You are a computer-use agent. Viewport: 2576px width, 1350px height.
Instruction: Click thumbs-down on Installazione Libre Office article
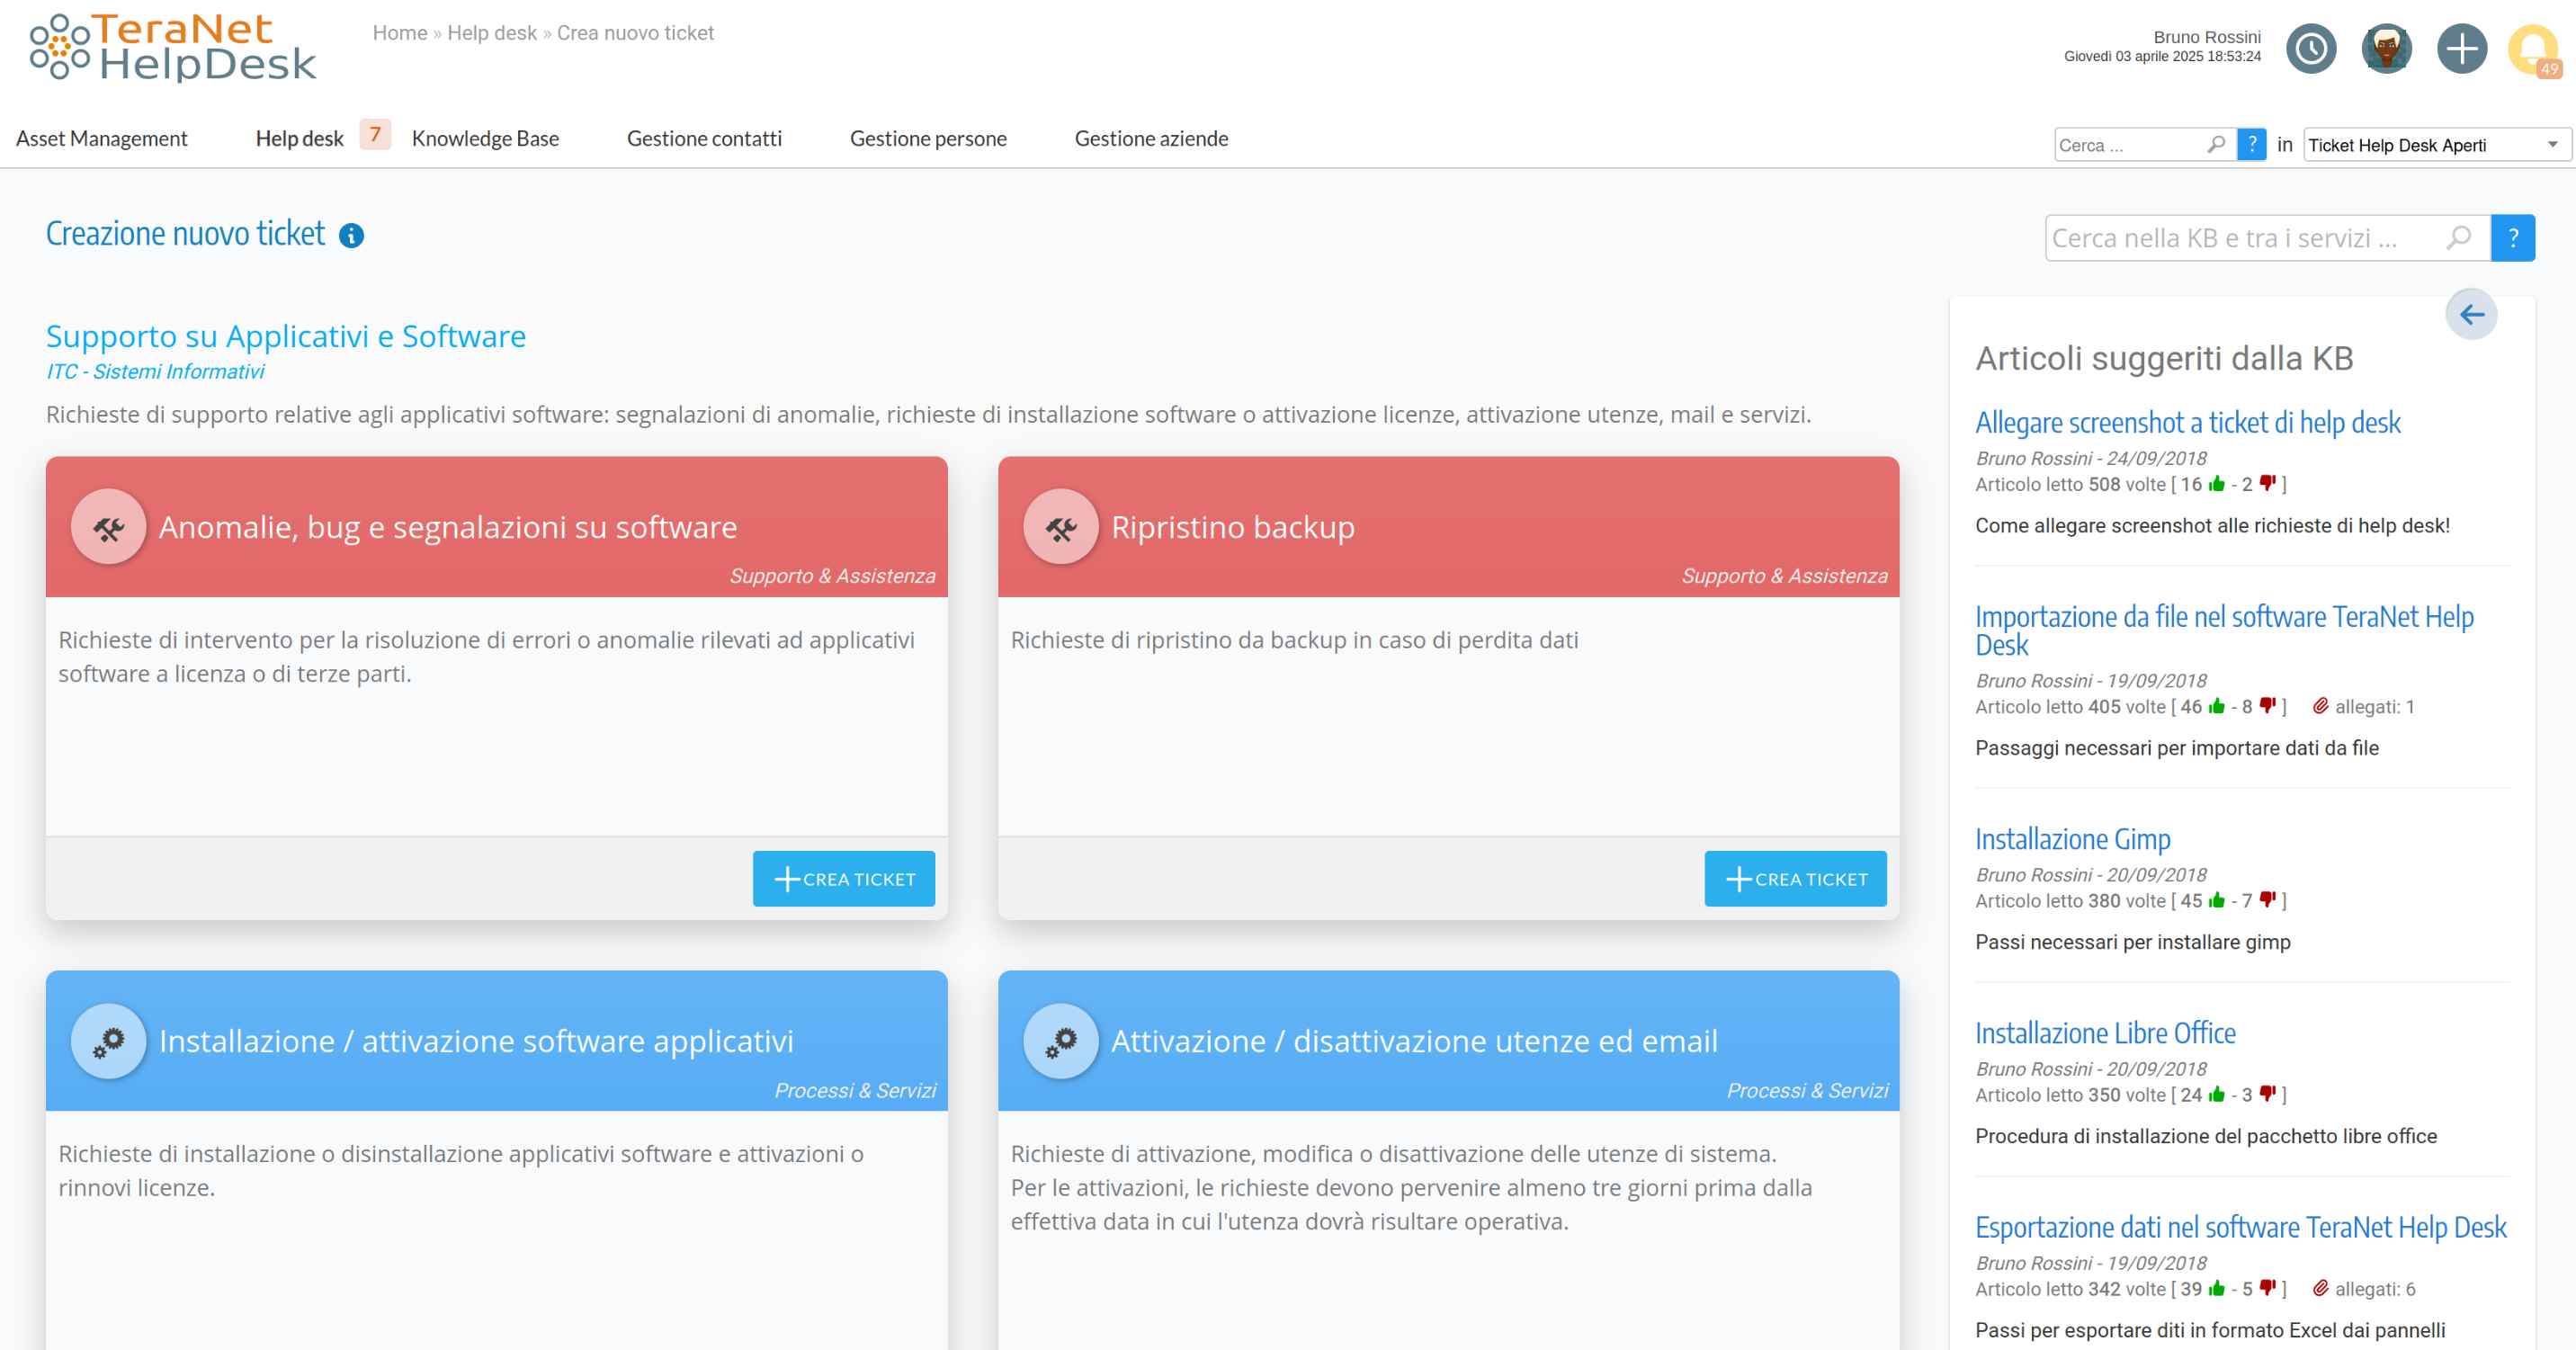[2267, 1094]
